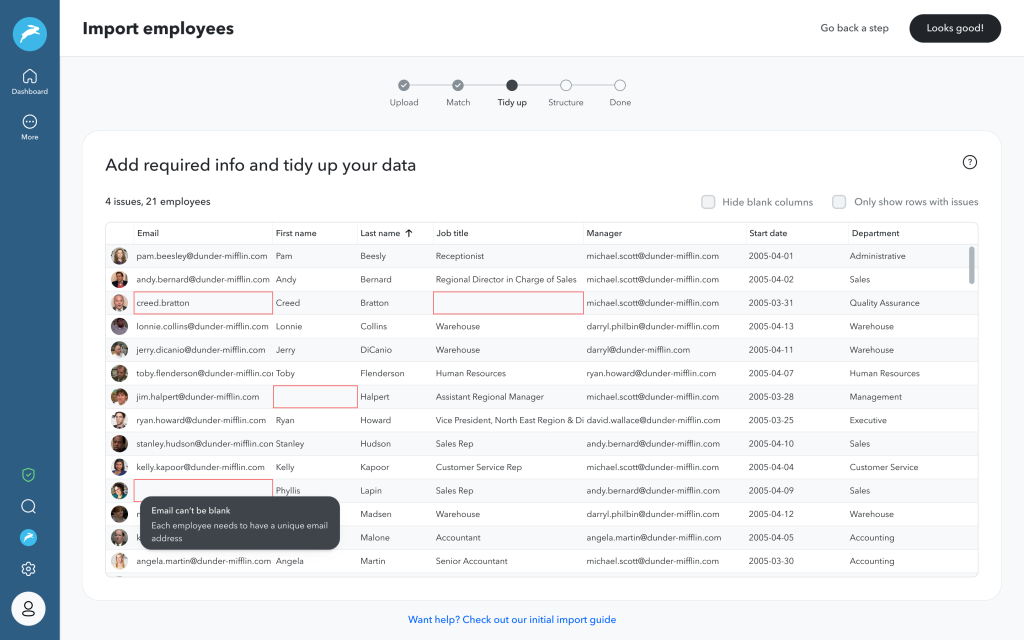The image size is (1024, 640).
Task: Click the green shield icon in the sidebar
Action: (28, 476)
